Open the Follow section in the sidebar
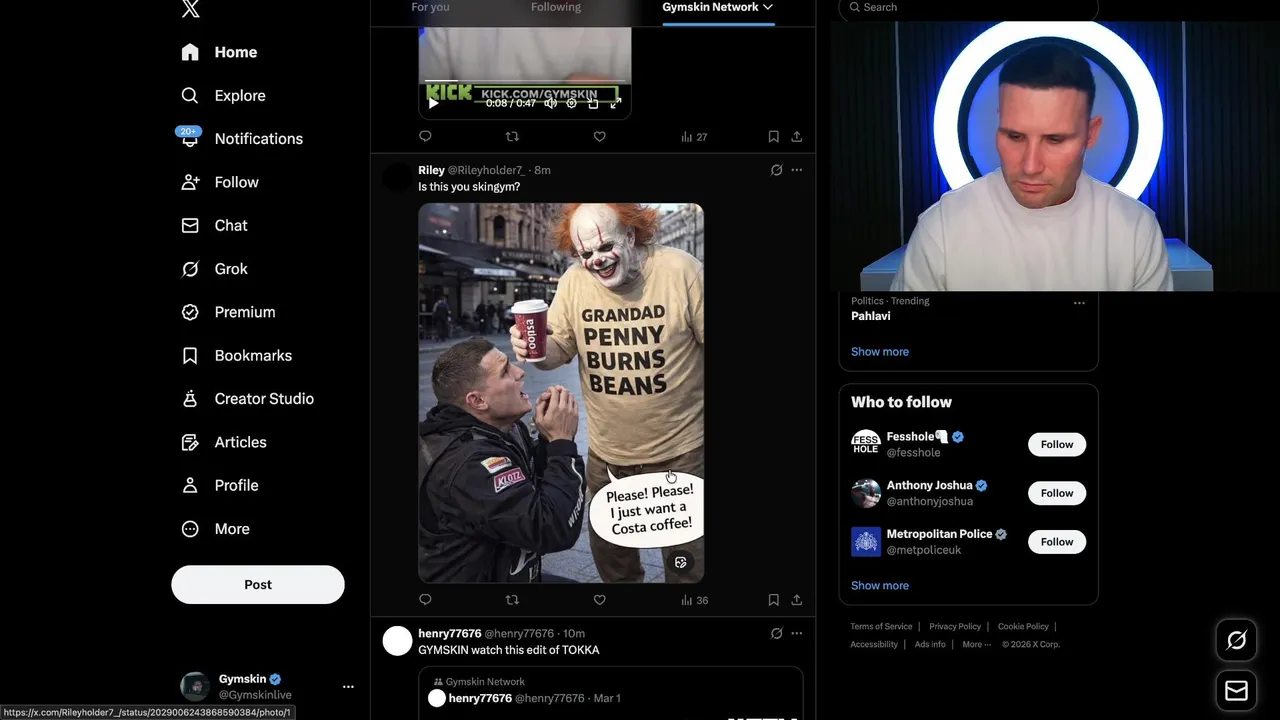1280x720 pixels. [219, 182]
